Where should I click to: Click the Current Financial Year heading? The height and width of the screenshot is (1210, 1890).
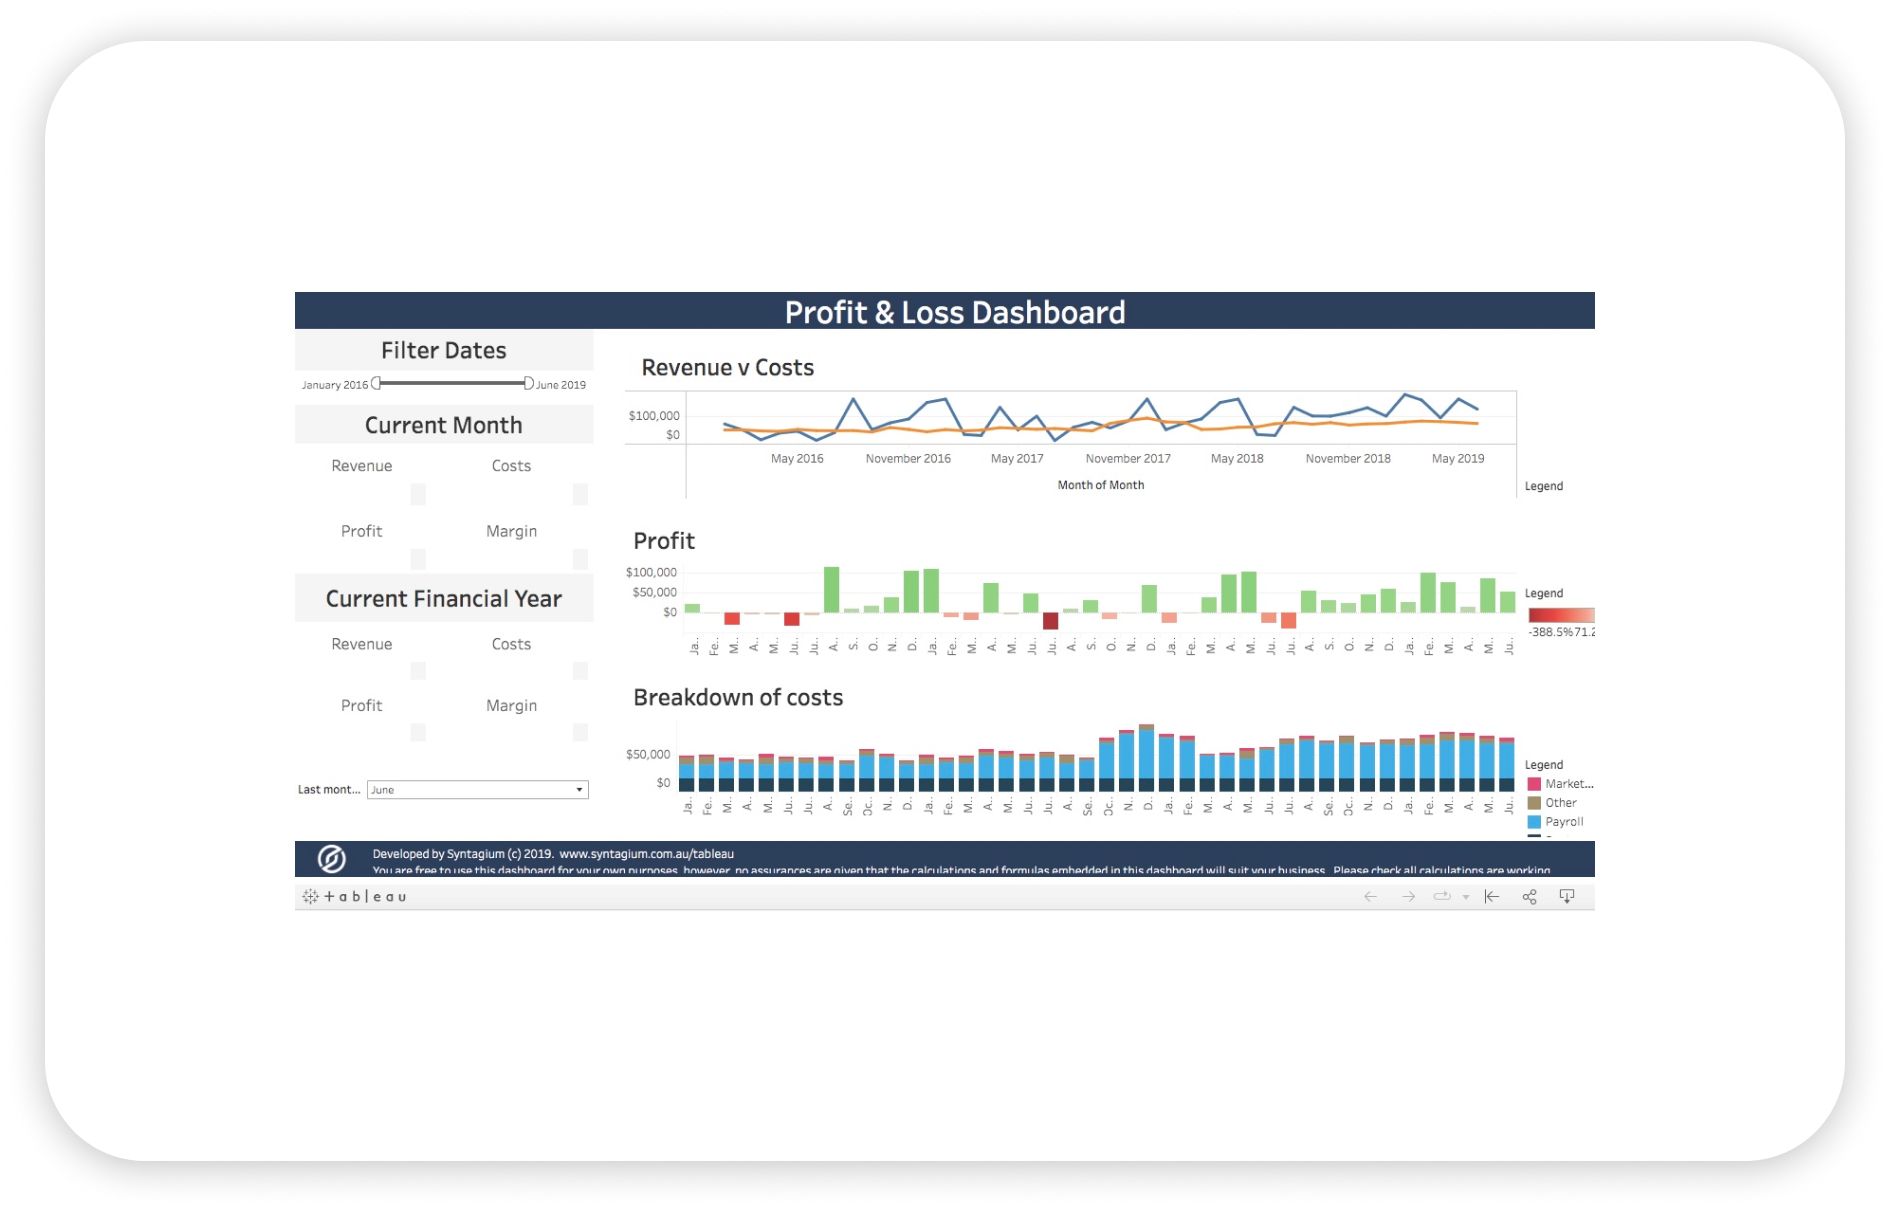pyautogui.click(x=444, y=597)
